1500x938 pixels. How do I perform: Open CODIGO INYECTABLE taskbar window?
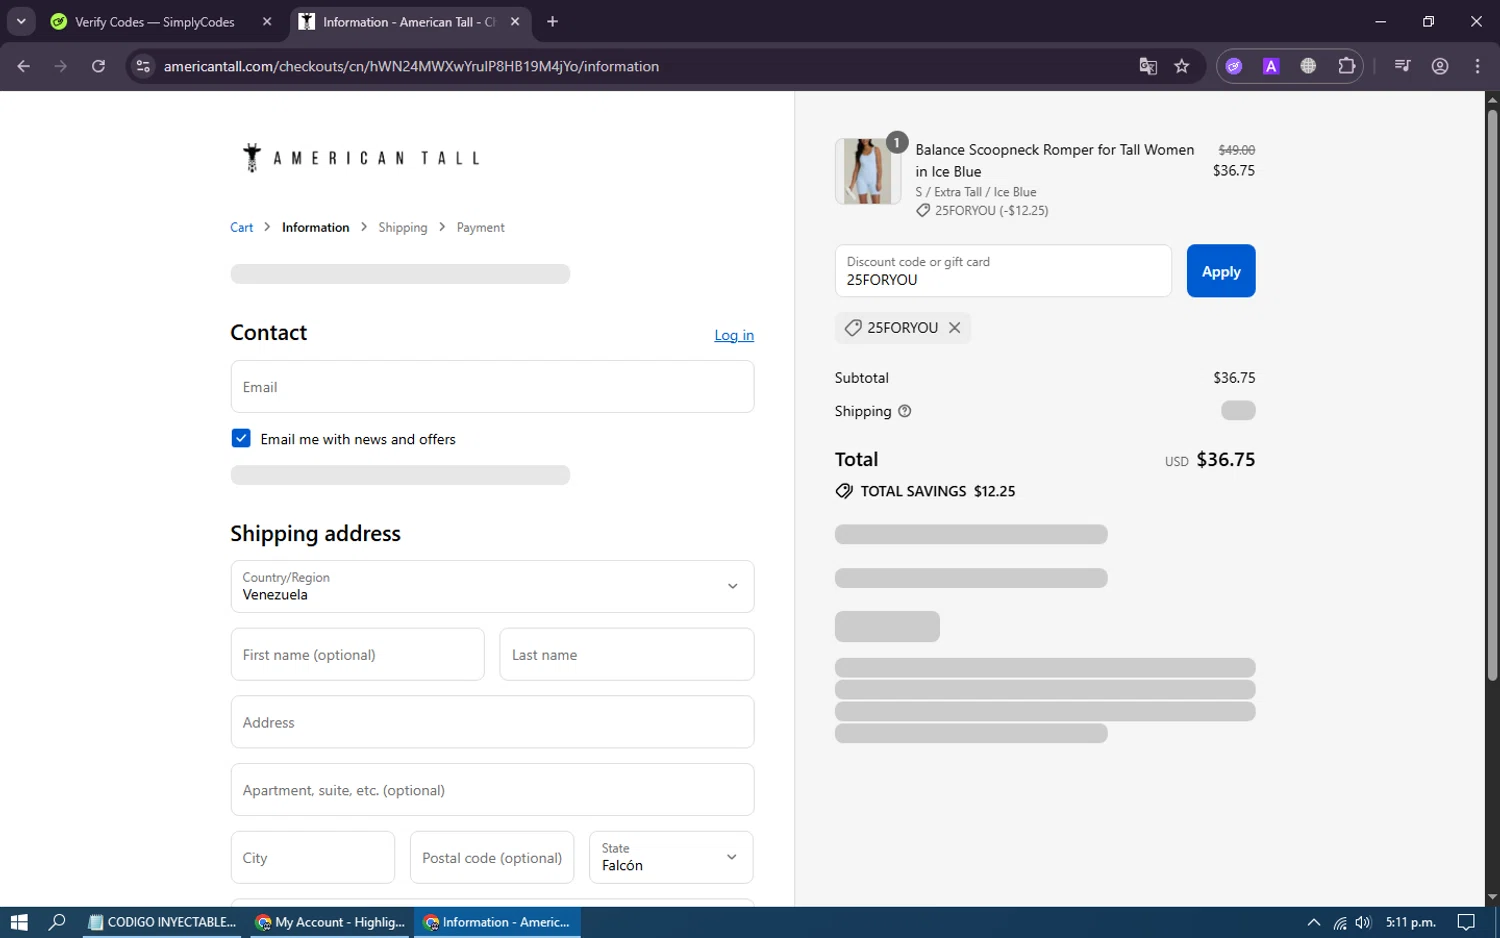pos(162,922)
